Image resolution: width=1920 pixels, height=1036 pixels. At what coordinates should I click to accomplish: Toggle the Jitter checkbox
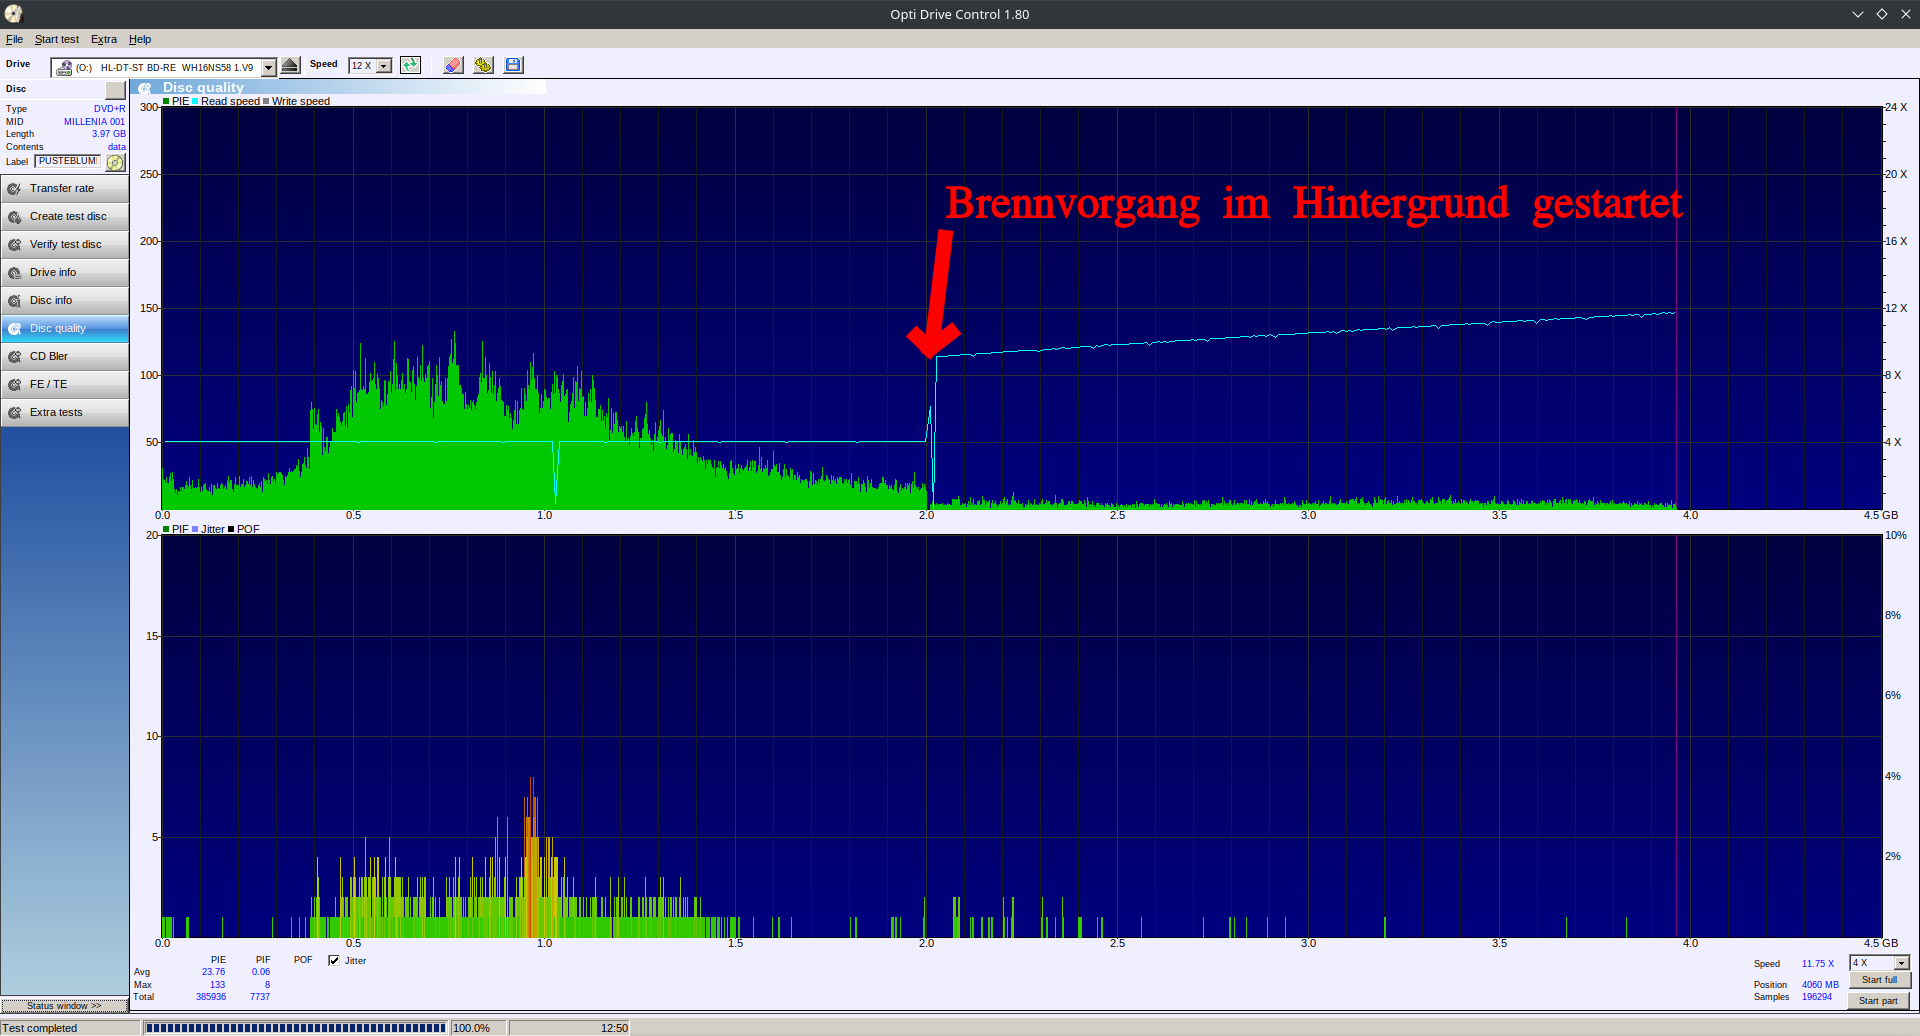(x=334, y=961)
